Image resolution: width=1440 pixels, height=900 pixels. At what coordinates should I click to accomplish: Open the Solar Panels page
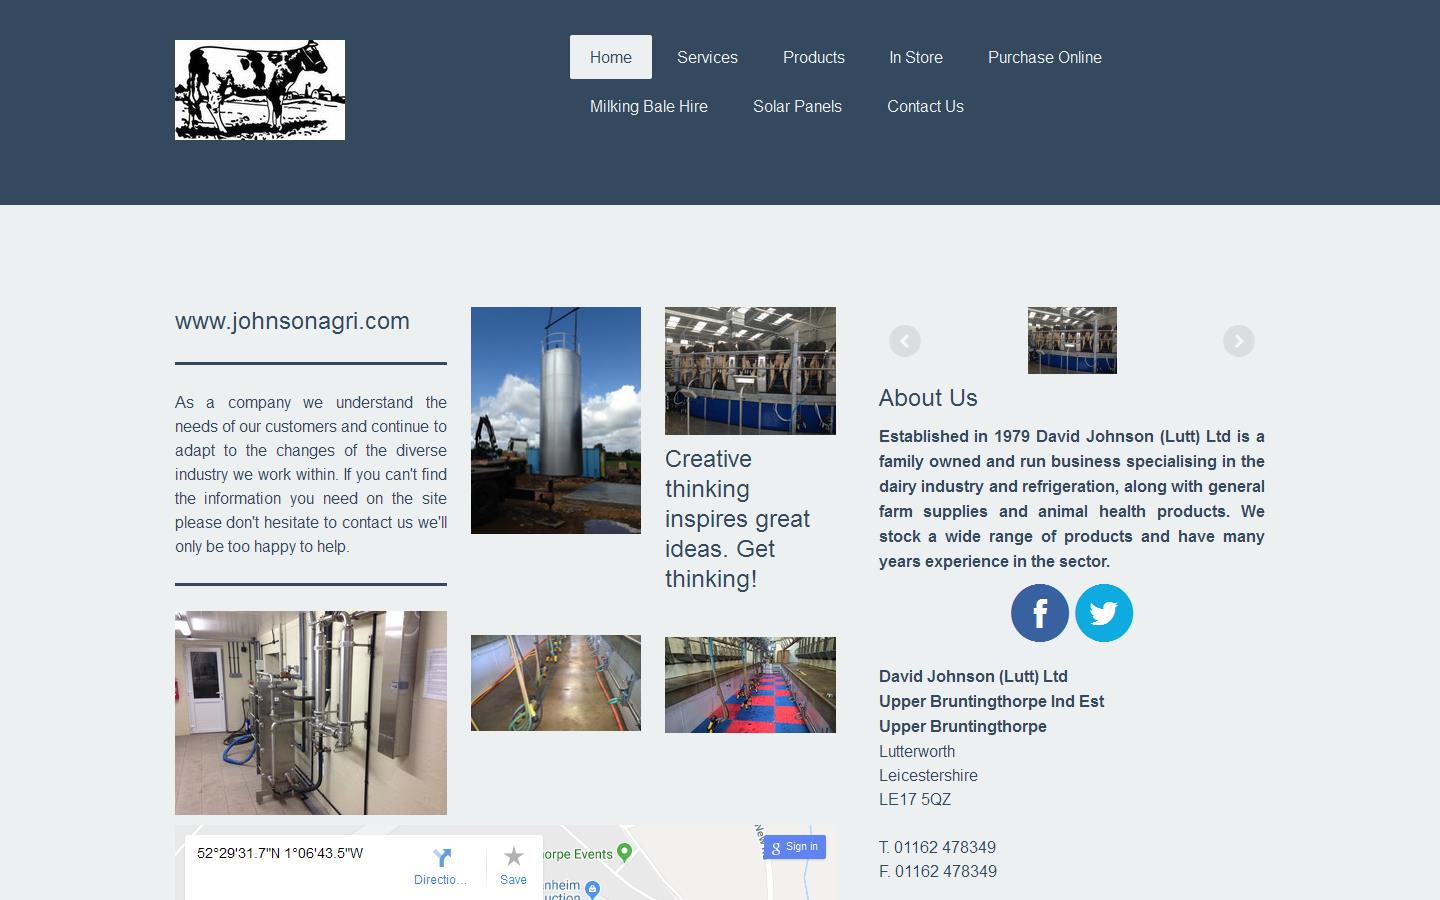tap(797, 106)
